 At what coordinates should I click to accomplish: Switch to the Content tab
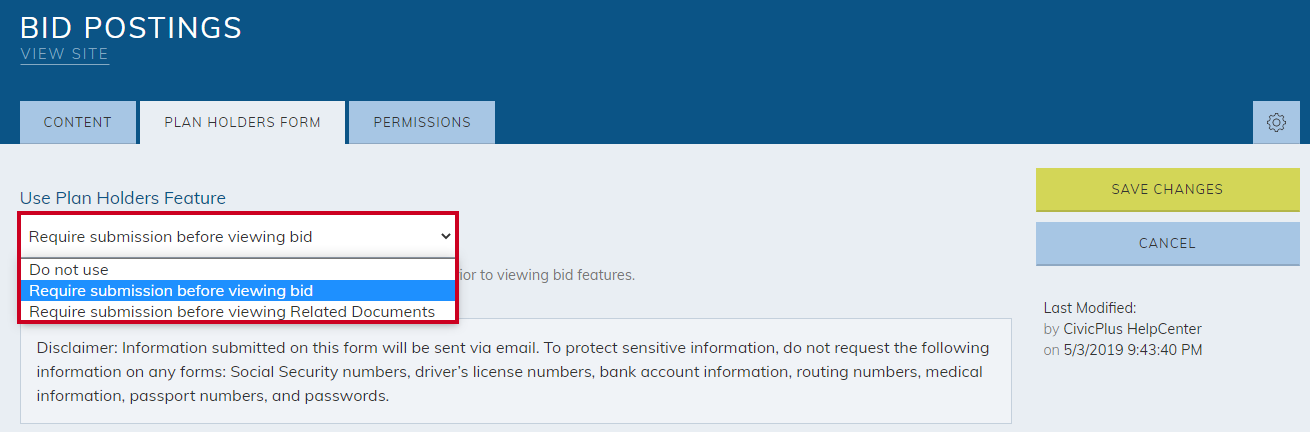point(78,122)
